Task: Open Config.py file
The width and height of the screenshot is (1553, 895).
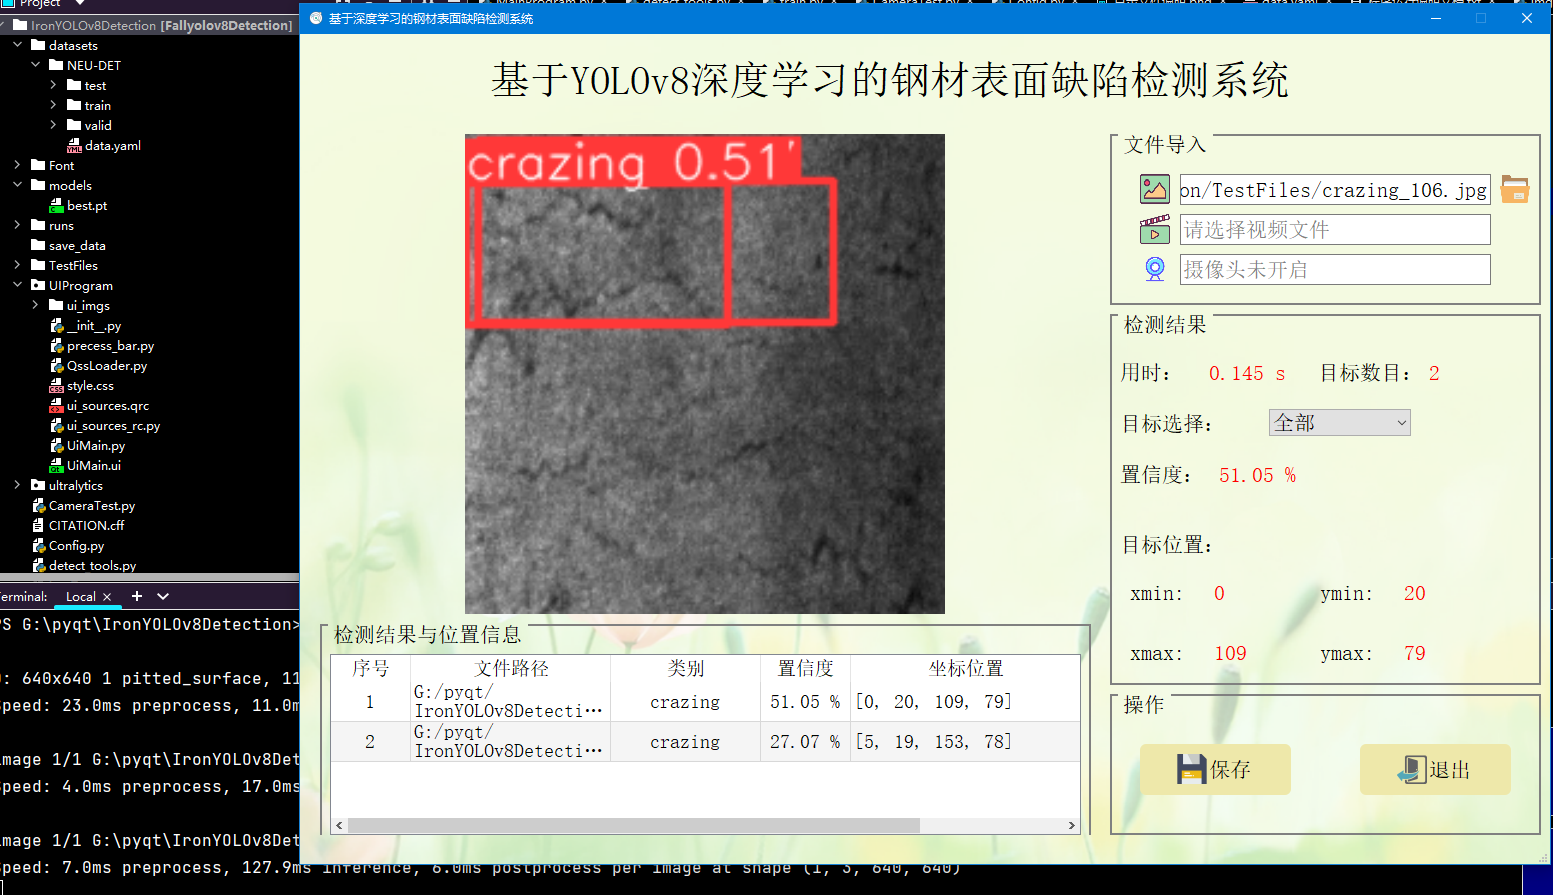Action: 68,545
